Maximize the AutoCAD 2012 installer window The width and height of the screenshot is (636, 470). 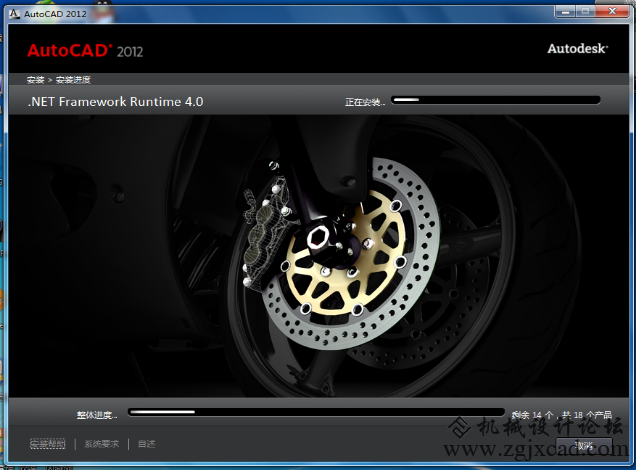pos(585,12)
